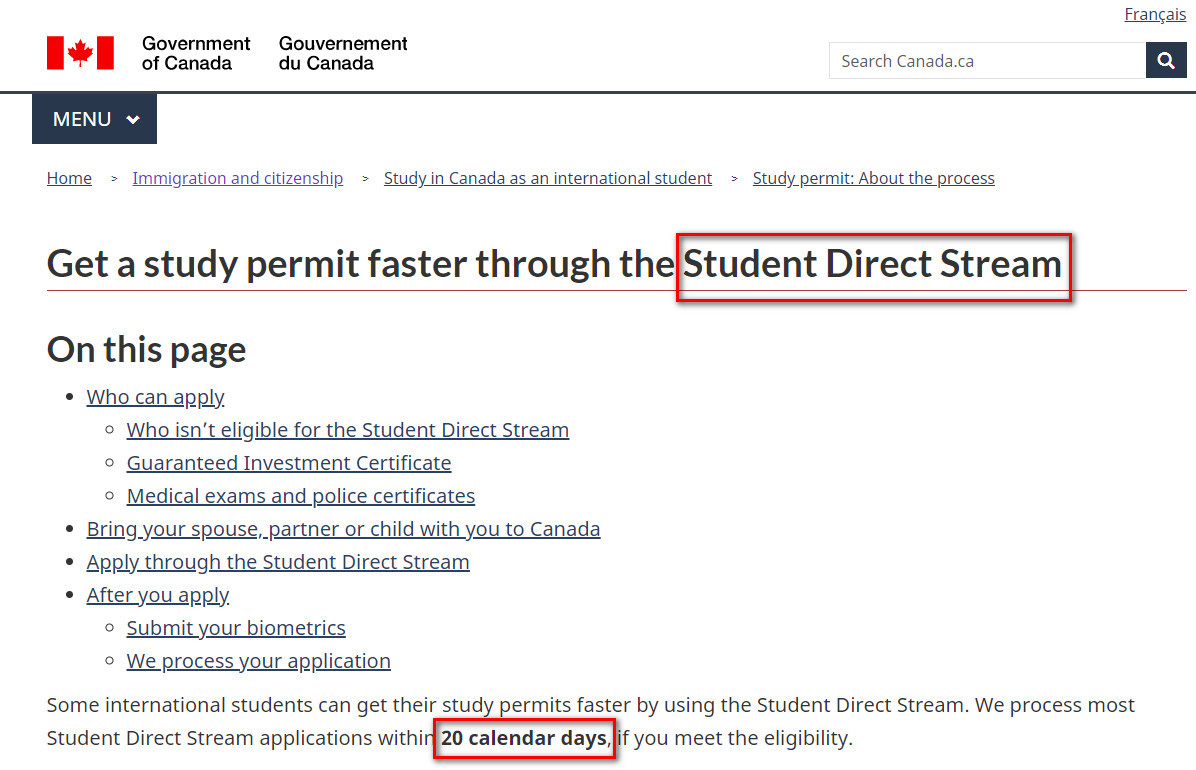Open Medical exams and police certificates
Image resolution: width=1196 pixels, height=770 pixels.
tap(301, 495)
